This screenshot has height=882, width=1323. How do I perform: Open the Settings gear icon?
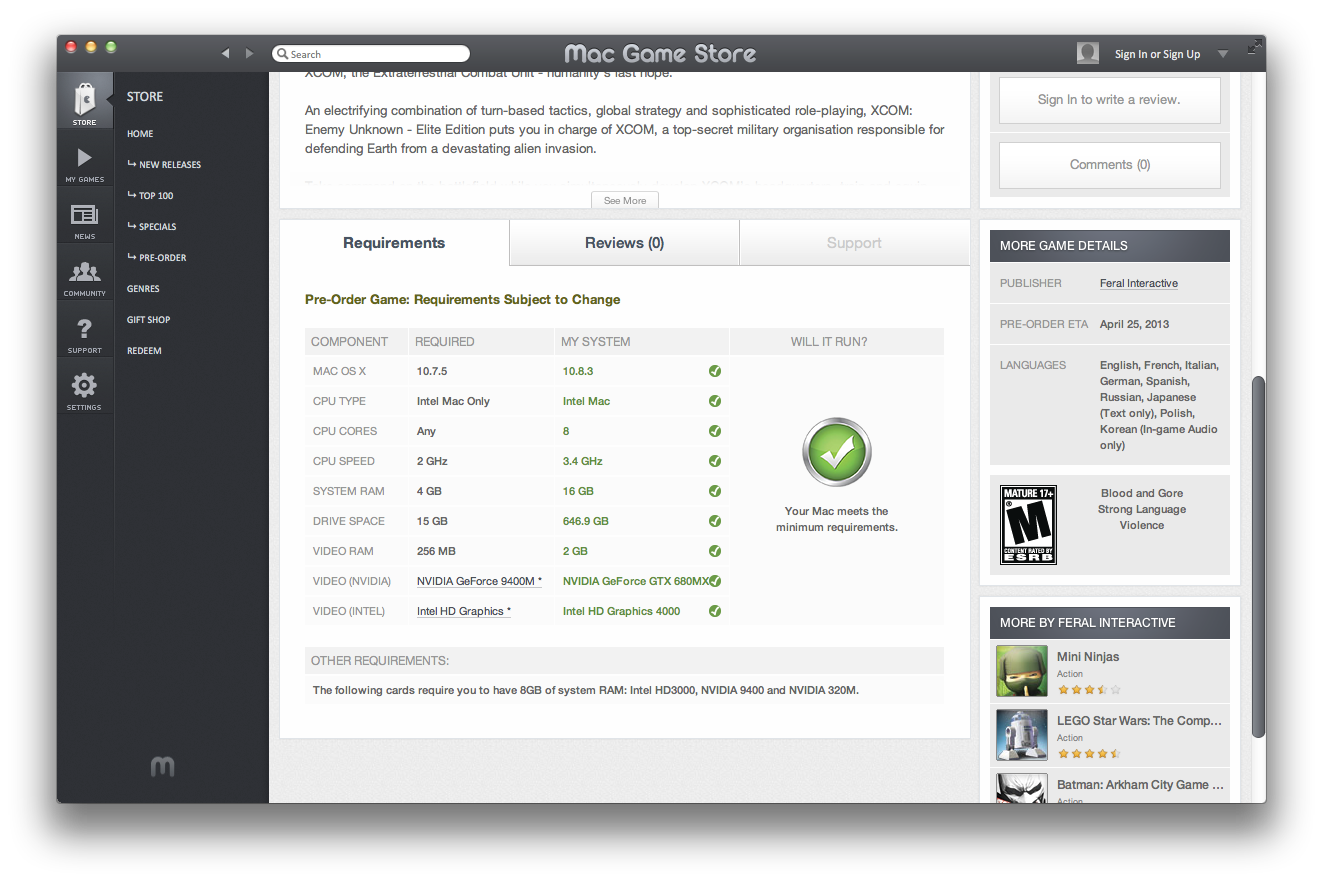[85, 391]
